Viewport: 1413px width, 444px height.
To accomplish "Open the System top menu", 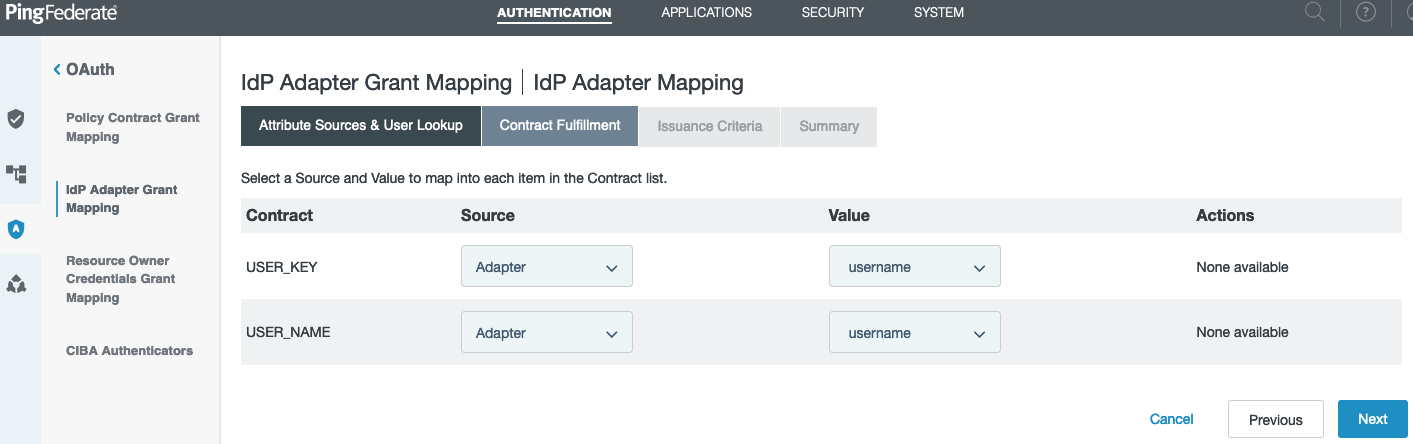I will coord(938,13).
